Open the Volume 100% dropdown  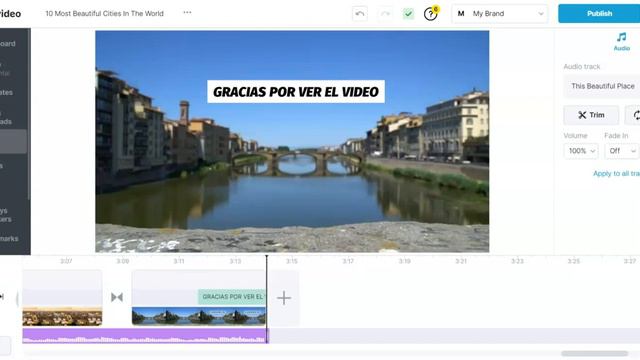(x=581, y=151)
